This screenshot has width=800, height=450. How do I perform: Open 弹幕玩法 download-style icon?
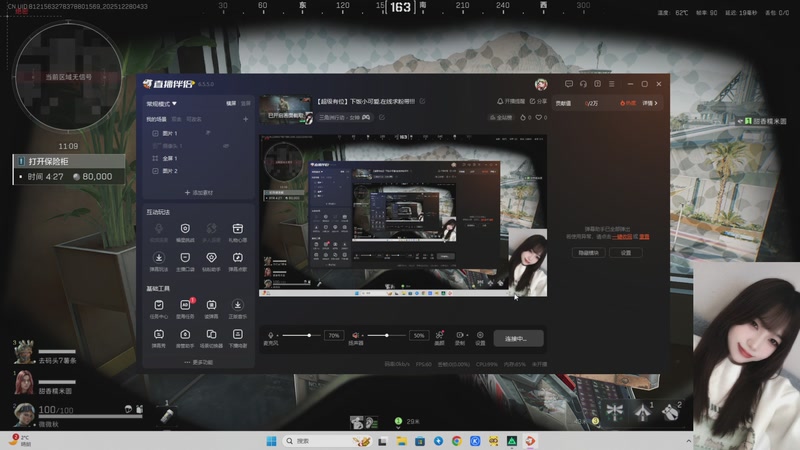coord(159,258)
